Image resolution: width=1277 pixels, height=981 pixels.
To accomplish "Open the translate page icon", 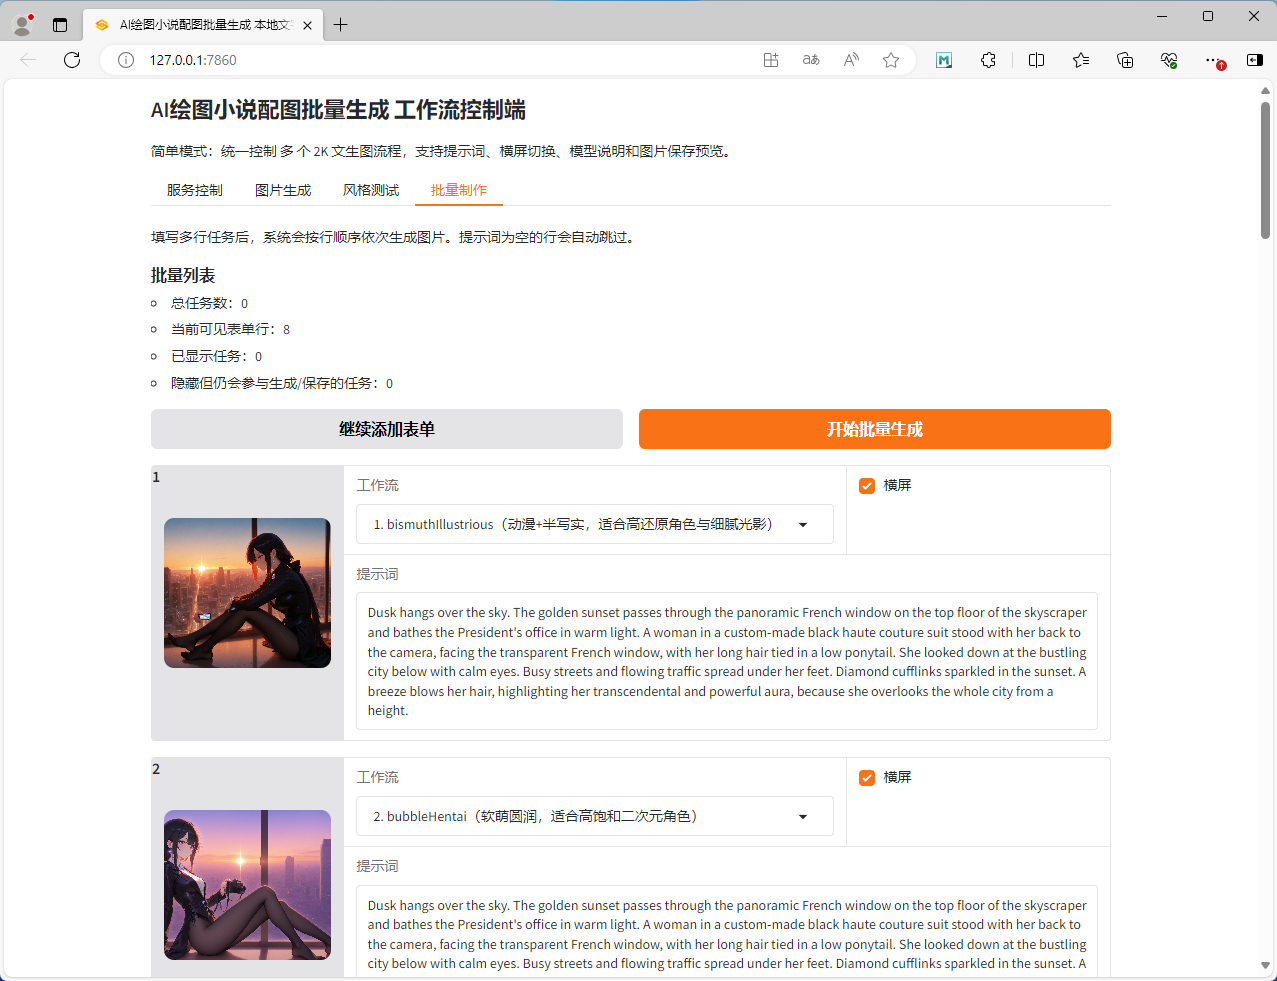I will (811, 60).
